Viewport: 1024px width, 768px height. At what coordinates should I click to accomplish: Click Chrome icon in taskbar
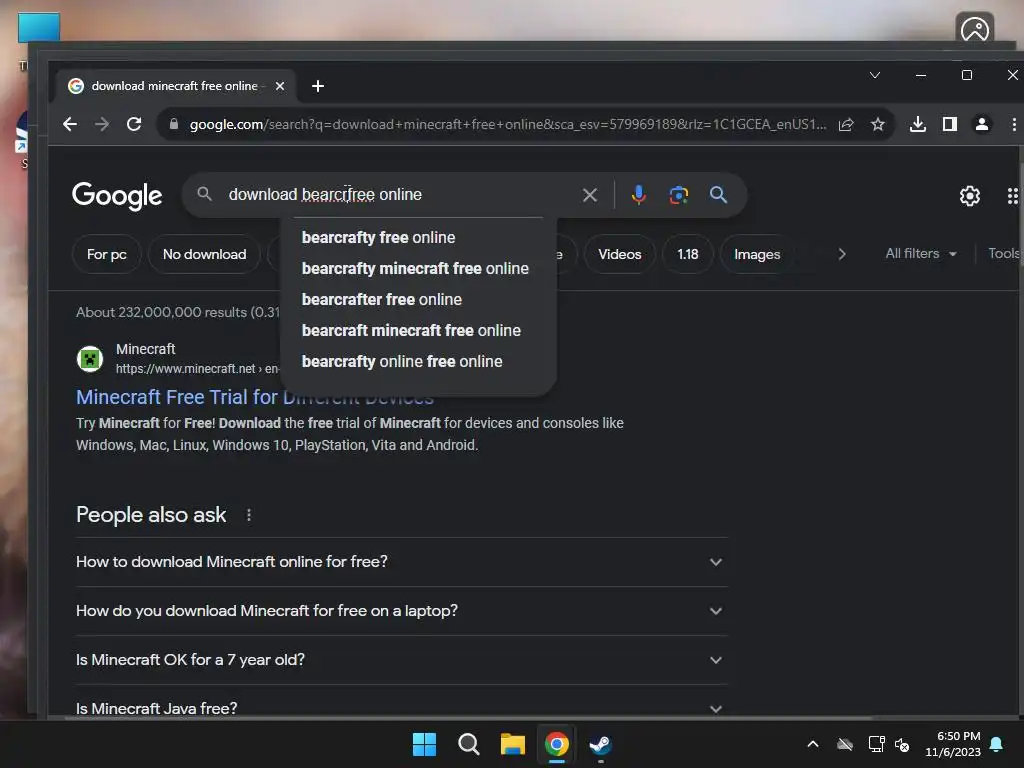coord(557,744)
